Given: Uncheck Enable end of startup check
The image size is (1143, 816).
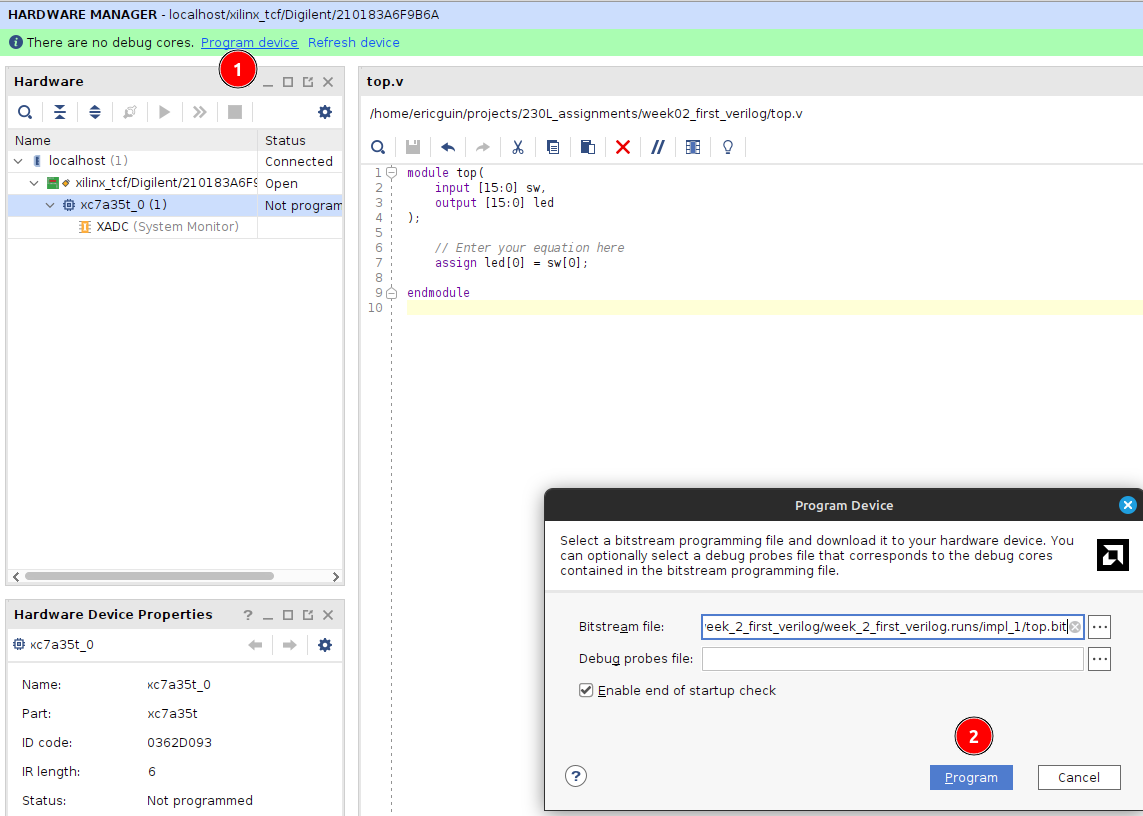Looking at the screenshot, I should pyautogui.click(x=586, y=691).
